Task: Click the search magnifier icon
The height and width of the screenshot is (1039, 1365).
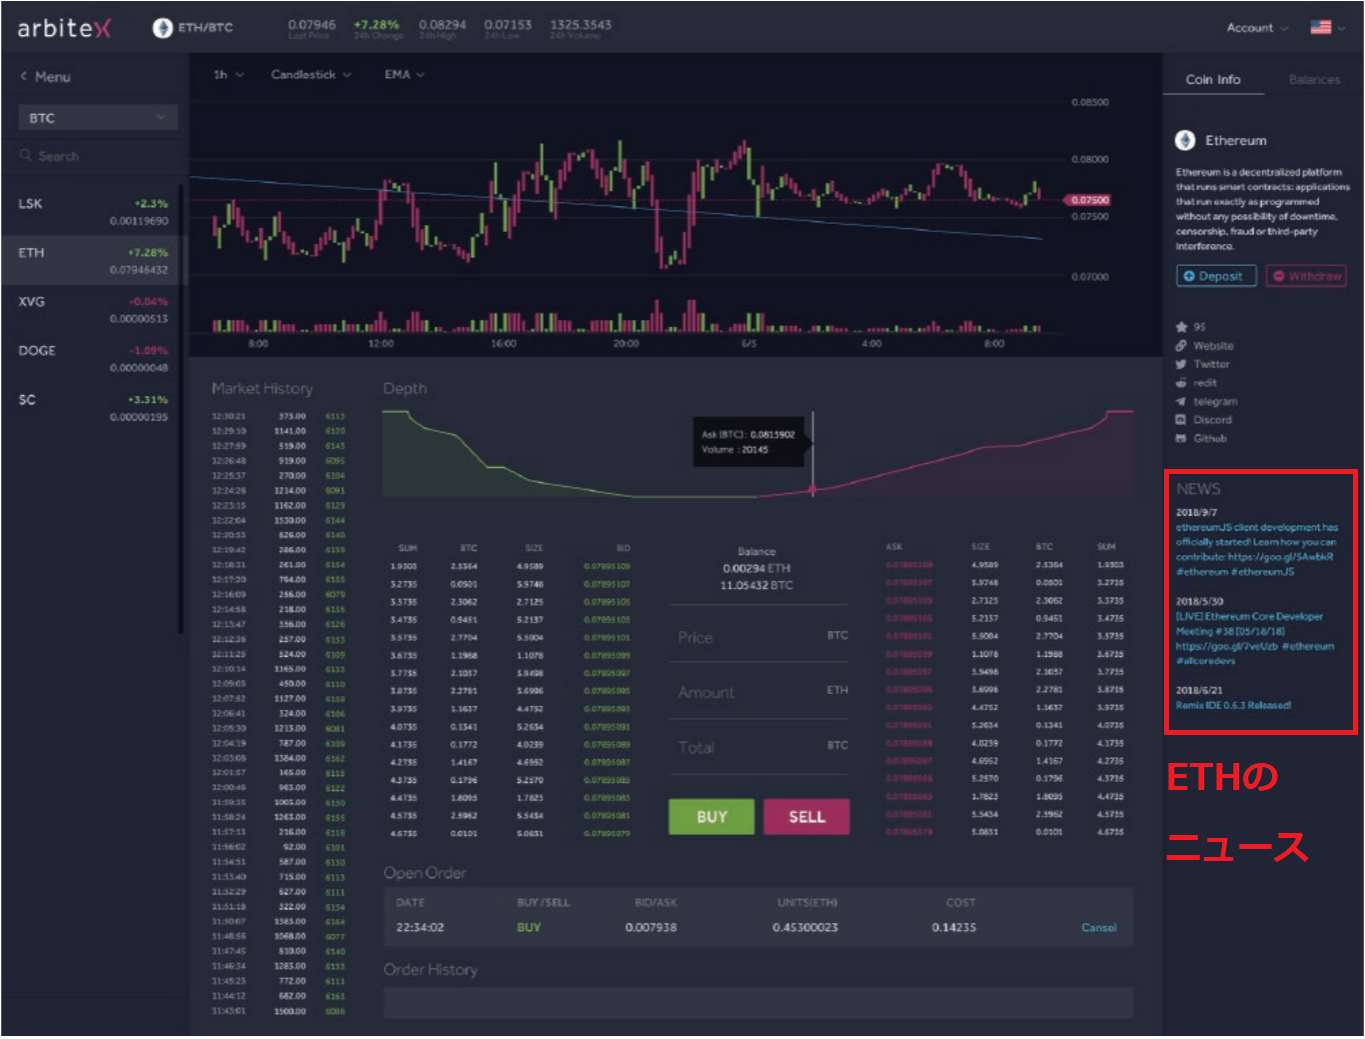Action: pos(26,156)
